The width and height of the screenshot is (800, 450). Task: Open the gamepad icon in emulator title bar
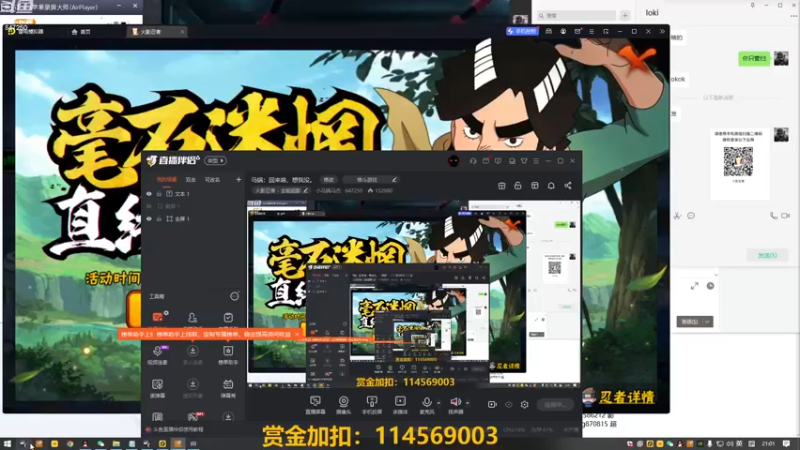click(548, 32)
